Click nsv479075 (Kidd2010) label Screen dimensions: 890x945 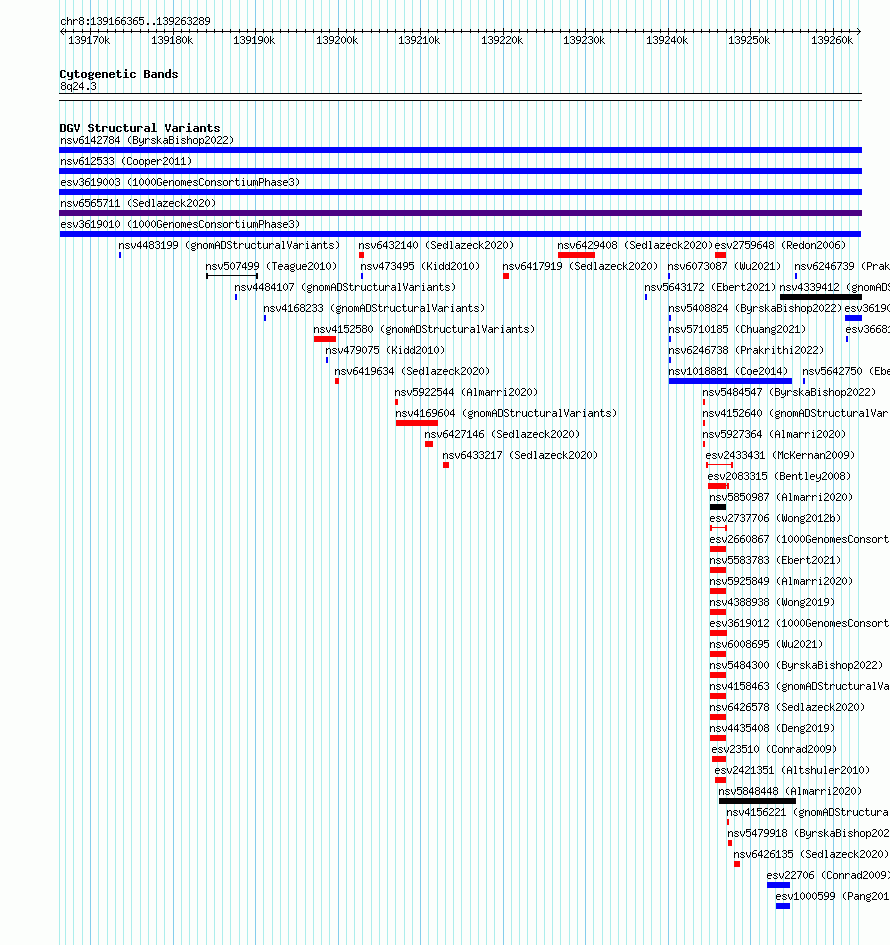385,350
